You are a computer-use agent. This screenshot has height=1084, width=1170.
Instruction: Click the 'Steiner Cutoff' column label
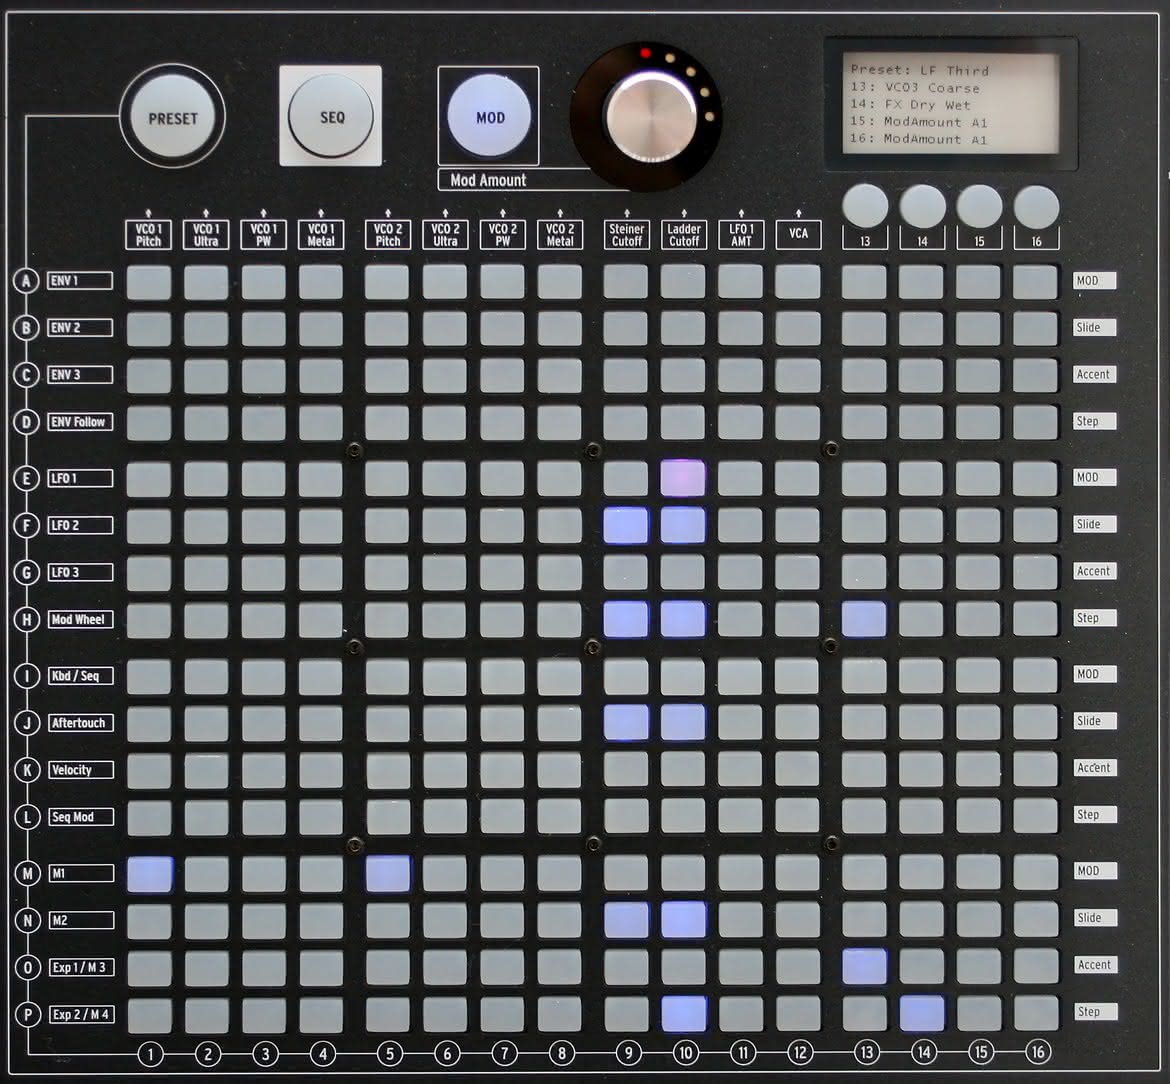pos(626,235)
